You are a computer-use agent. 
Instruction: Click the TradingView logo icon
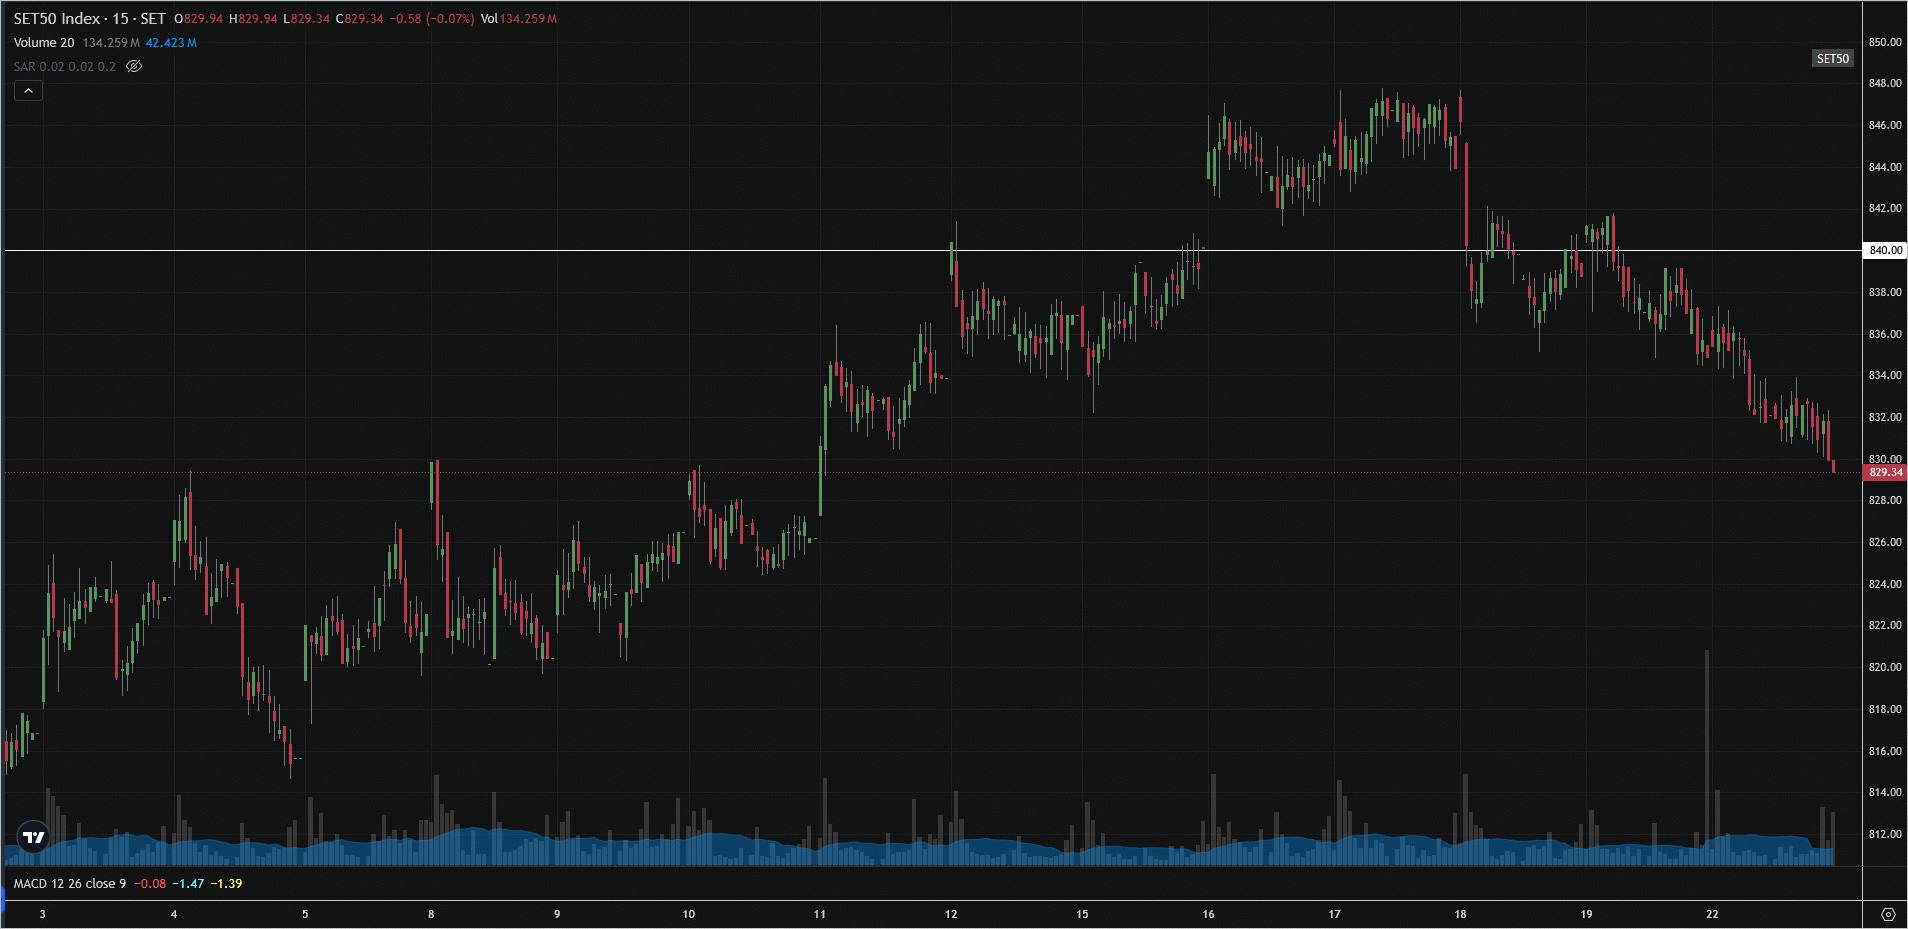click(33, 837)
